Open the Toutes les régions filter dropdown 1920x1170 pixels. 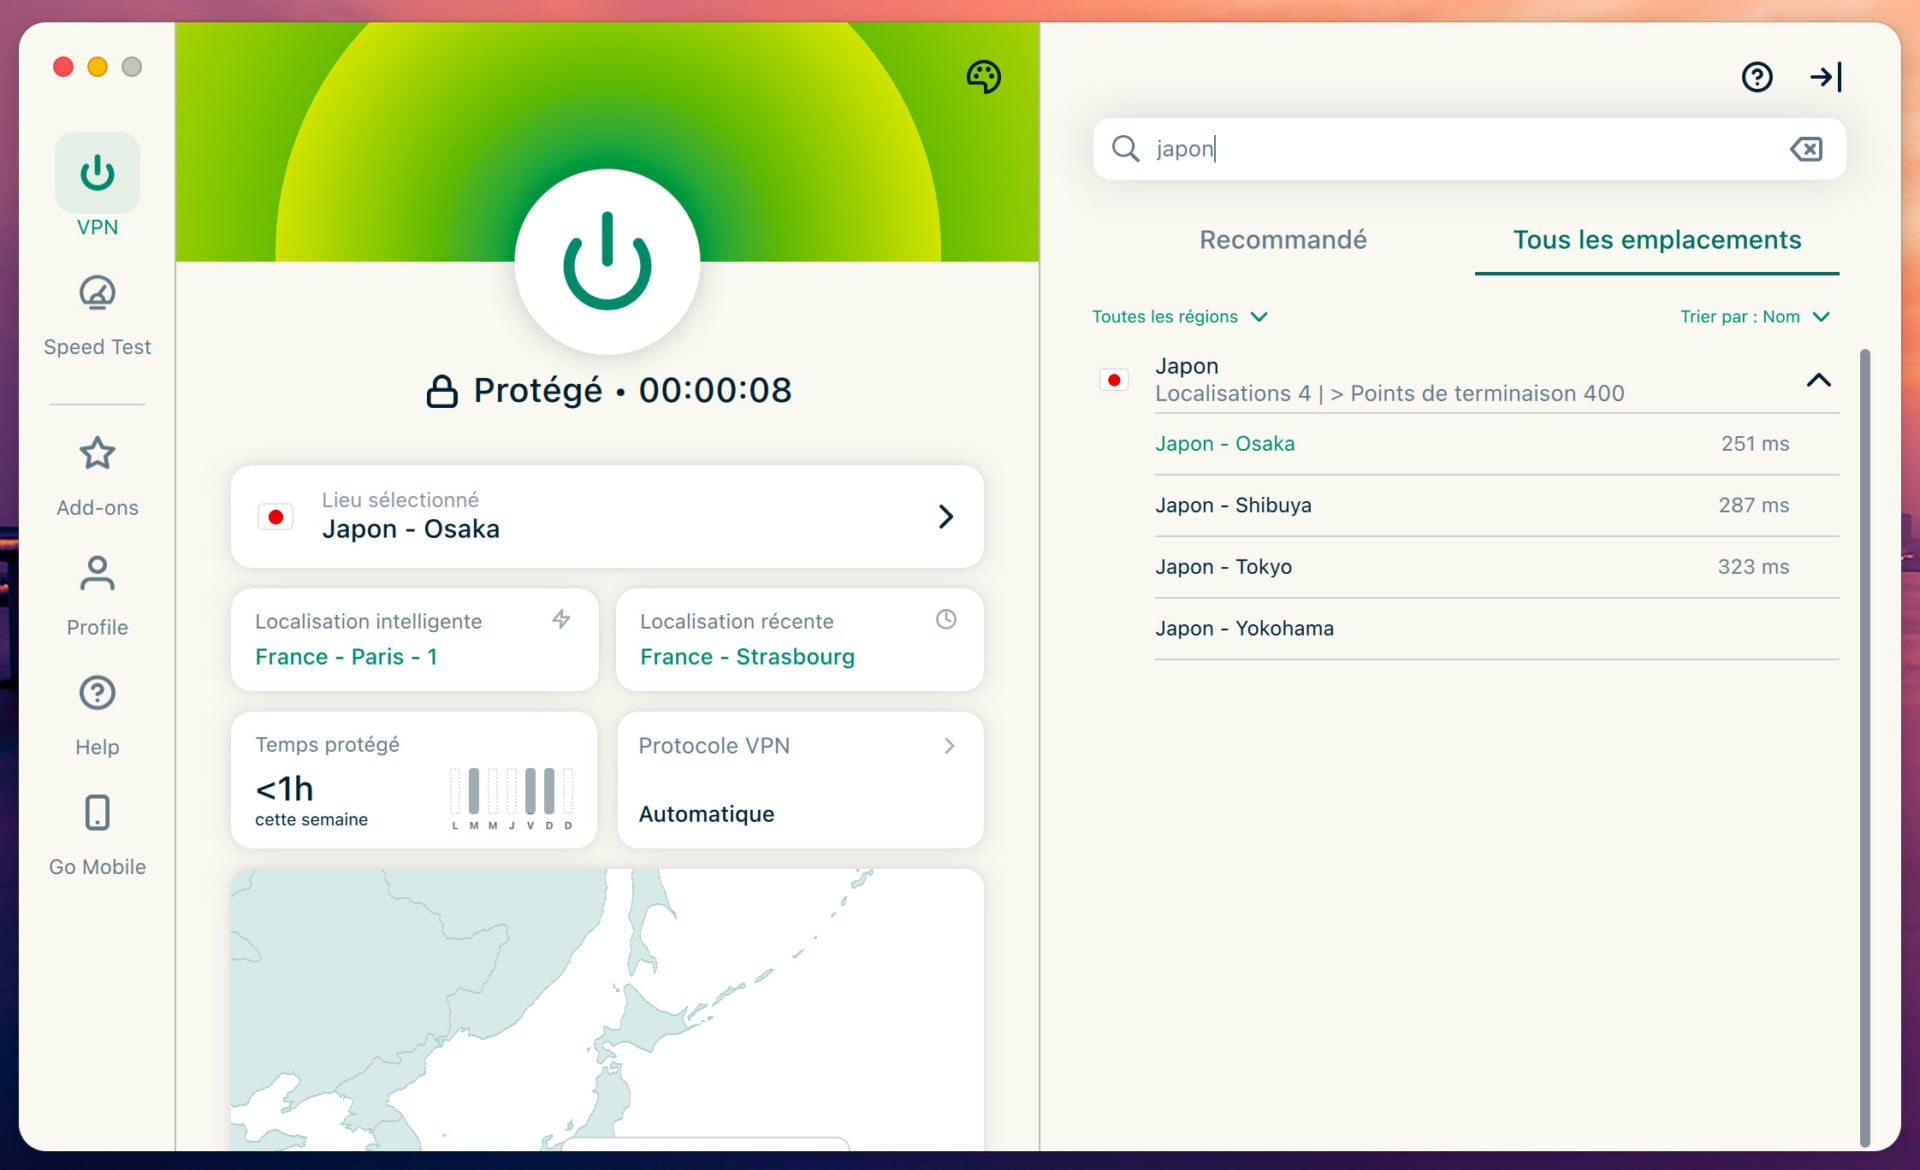coord(1180,316)
